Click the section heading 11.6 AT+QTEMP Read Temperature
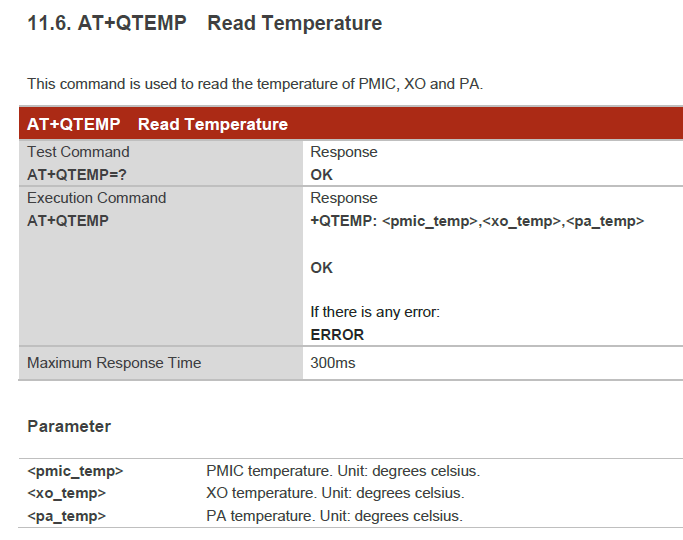The image size is (683, 540). (204, 23)
